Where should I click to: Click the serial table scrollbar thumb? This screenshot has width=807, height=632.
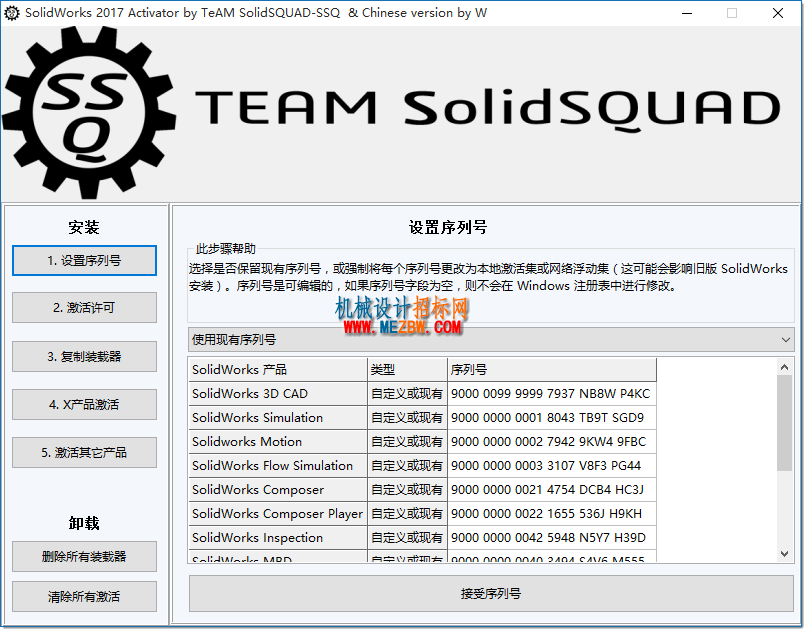point(784,423)
